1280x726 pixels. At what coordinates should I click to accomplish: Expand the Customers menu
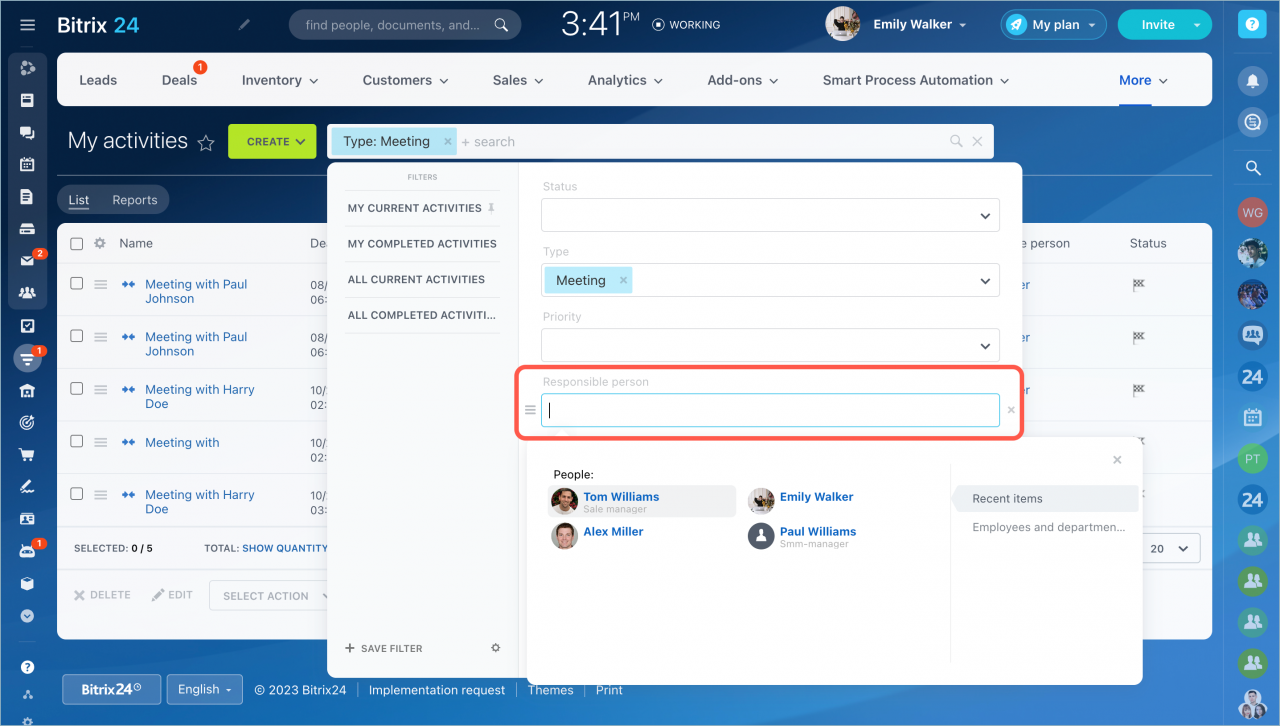(x=406, y=80)
